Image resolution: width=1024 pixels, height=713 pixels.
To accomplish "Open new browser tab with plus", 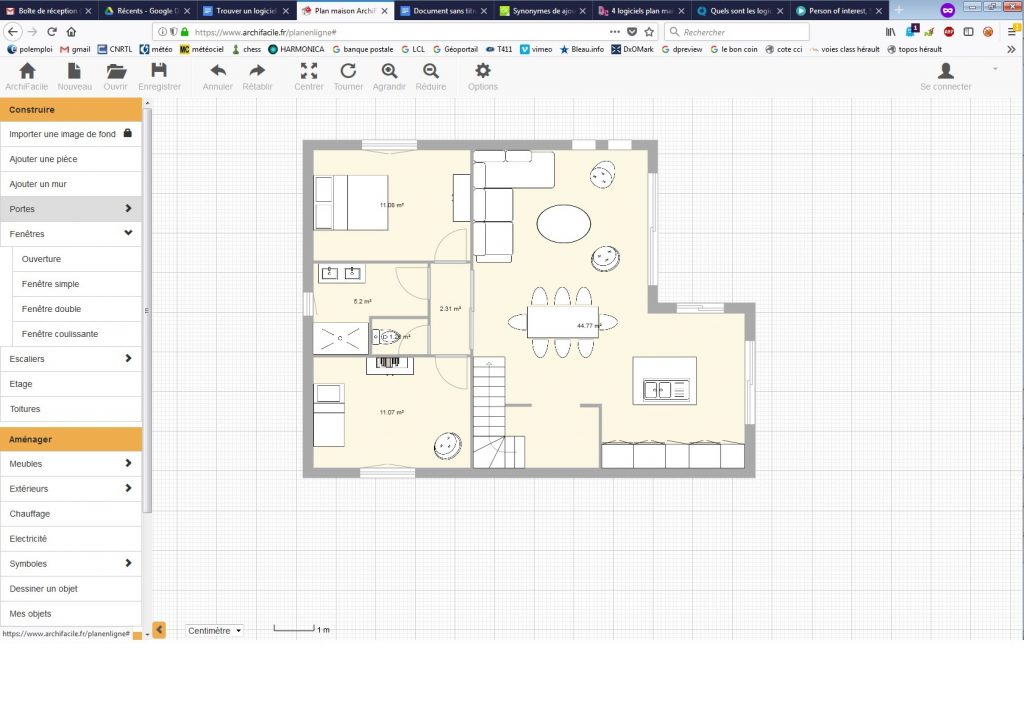I will pyautogui.click(x=899, y=10).
